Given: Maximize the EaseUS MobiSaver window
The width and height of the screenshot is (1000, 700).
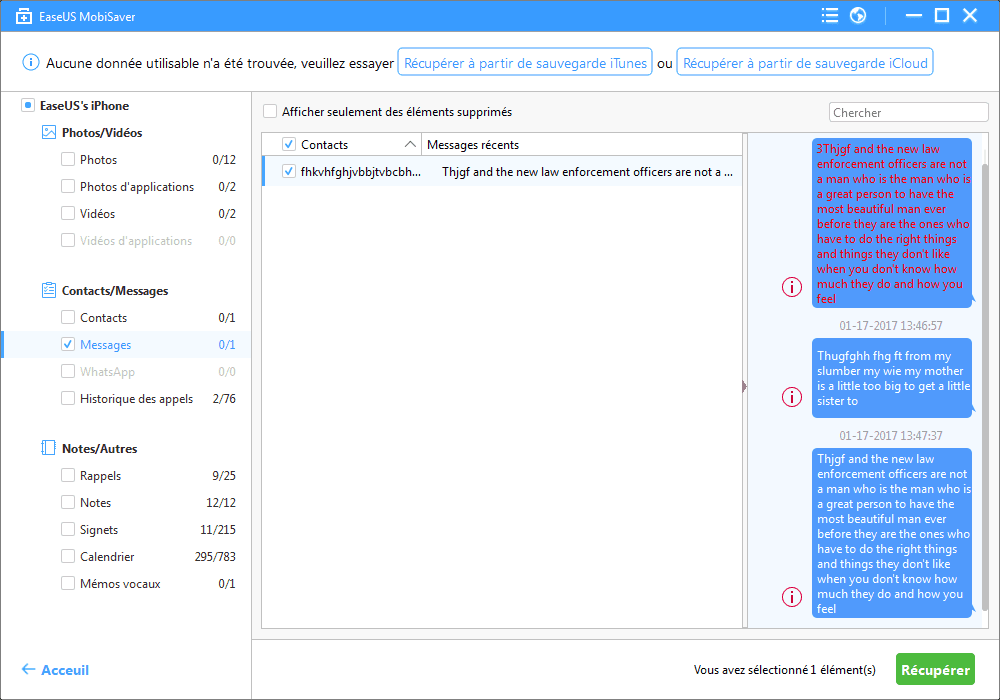Looking at the screenshot, I should click(x=942, y=15).
